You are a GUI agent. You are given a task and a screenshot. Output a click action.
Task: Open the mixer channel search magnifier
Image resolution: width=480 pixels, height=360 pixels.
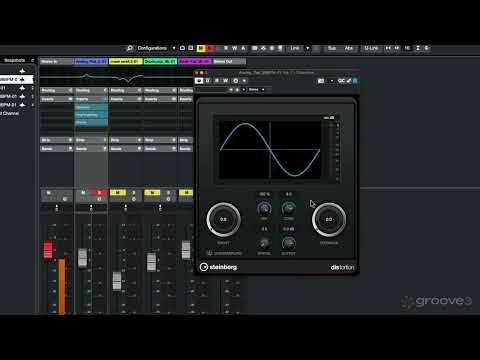click(x=130, y=48)
